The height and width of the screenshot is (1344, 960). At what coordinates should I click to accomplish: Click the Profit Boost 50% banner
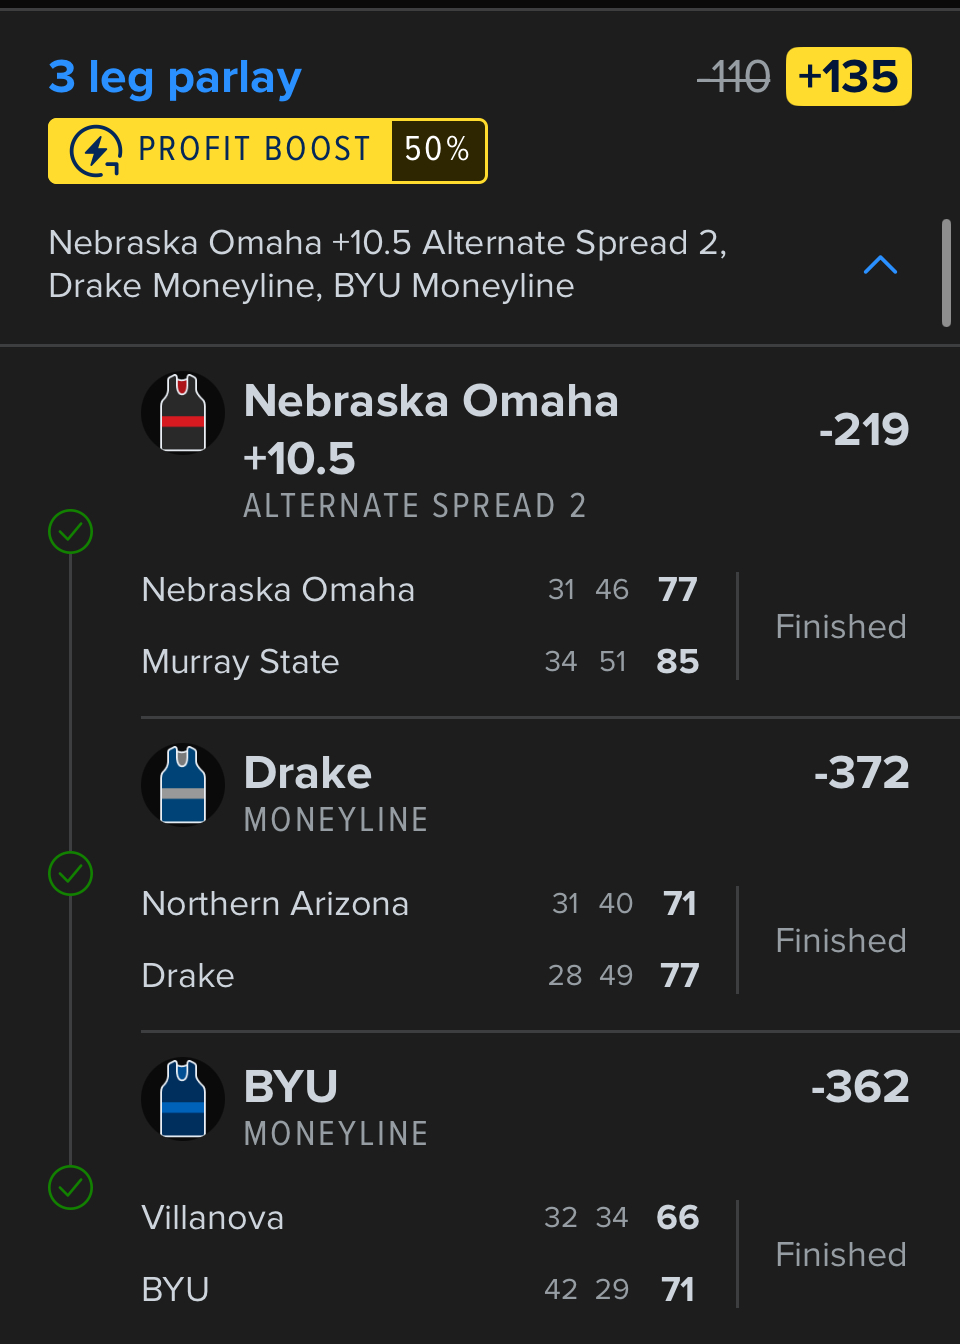click(267, 151)
